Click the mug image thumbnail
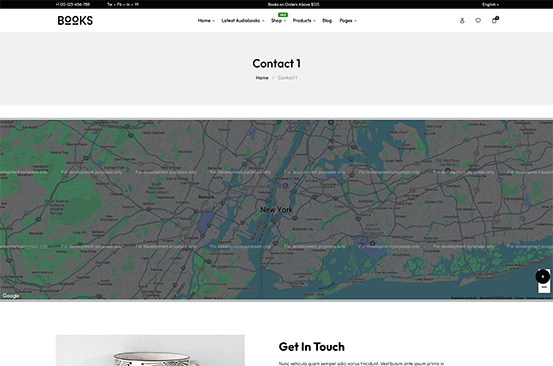Screen dimensions: 553x366 click(150, 350)
